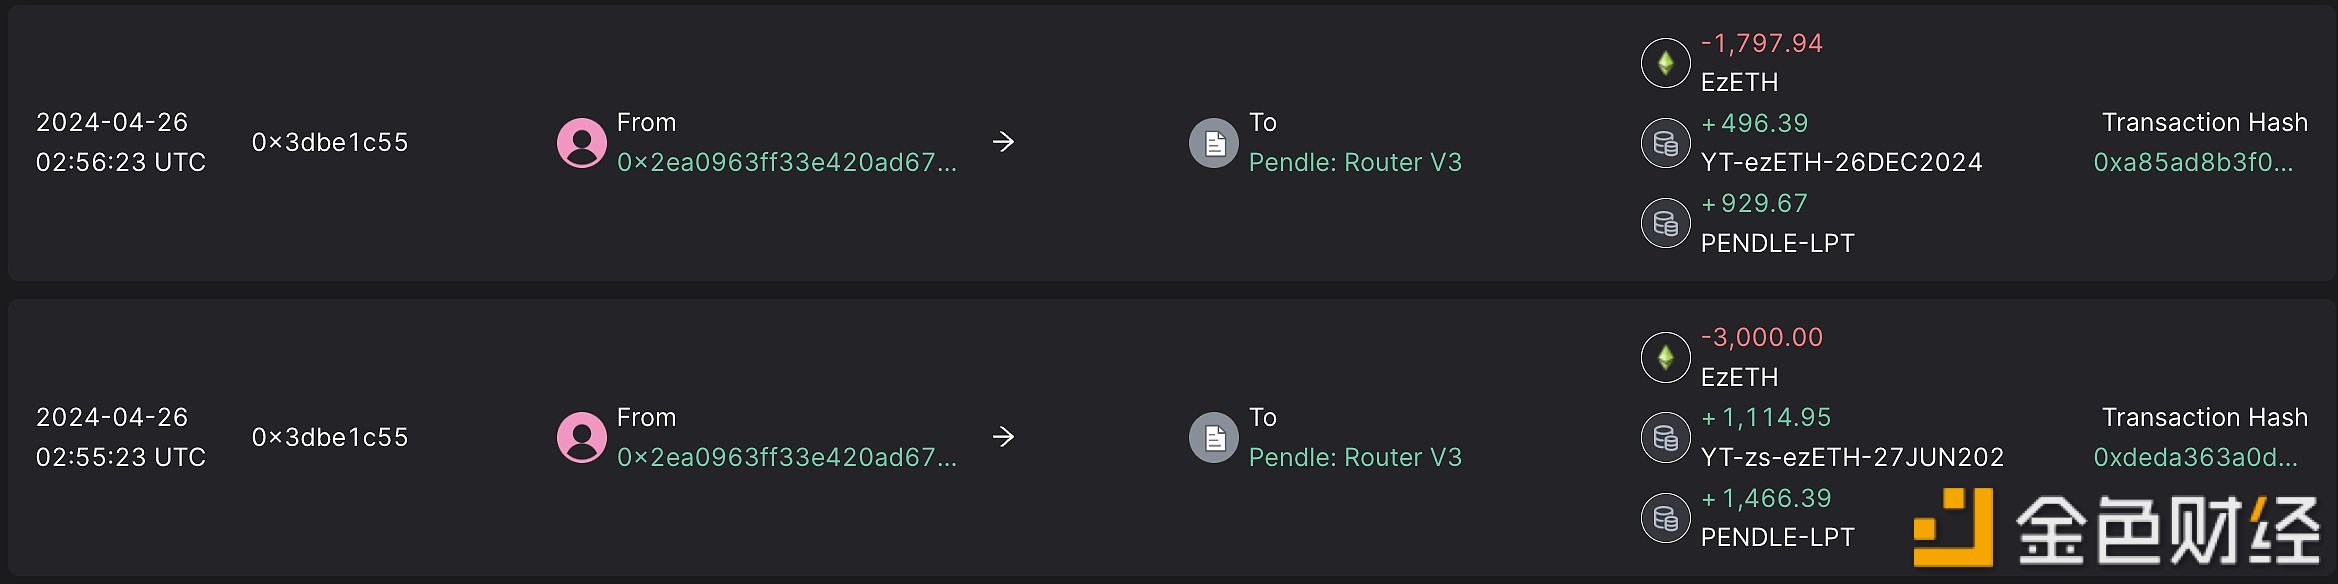
Task: Open Pendle: Router V3 link in first transaction
Action: coord(1355,162)
